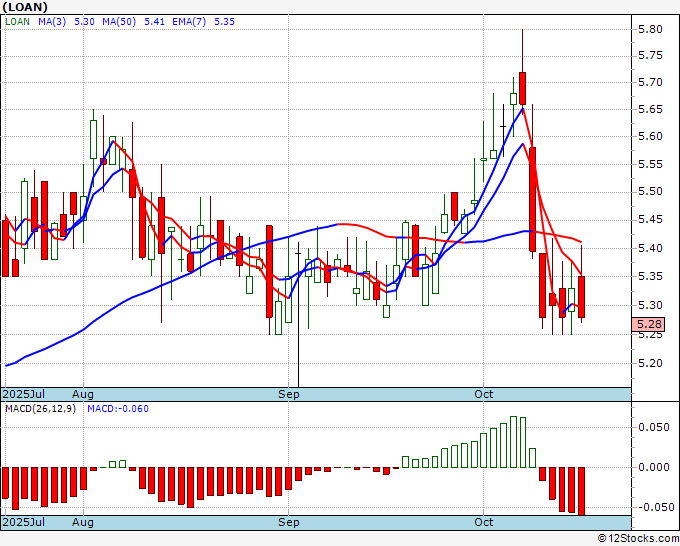Viewport: 680px width, 546px height.
Task: Click the green LOAN legend label
Action: 17,22
